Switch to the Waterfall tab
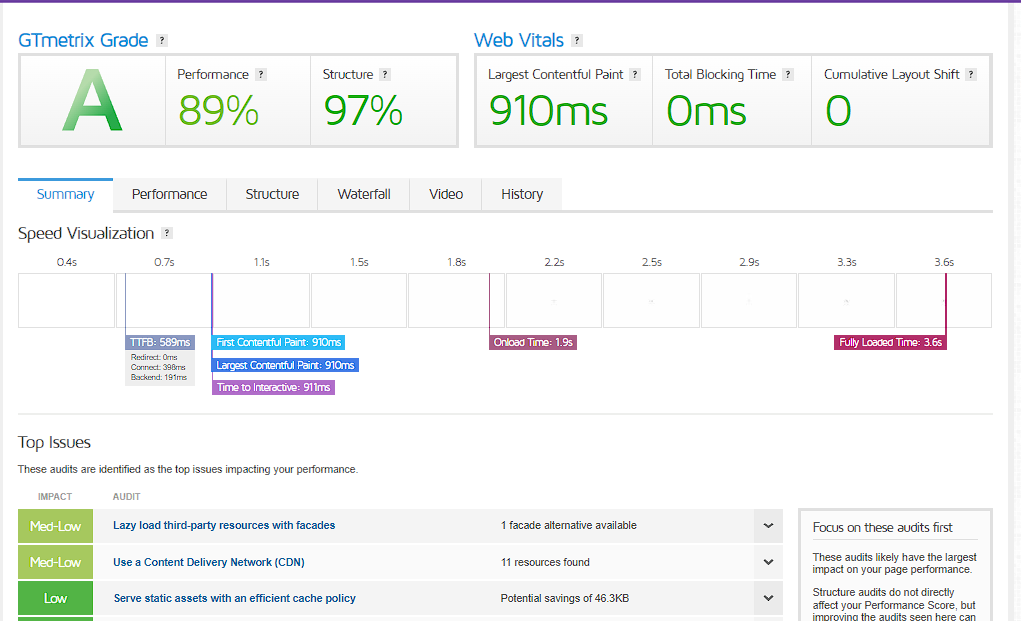This screenshot has height=621, width=1021. [364, 194]
